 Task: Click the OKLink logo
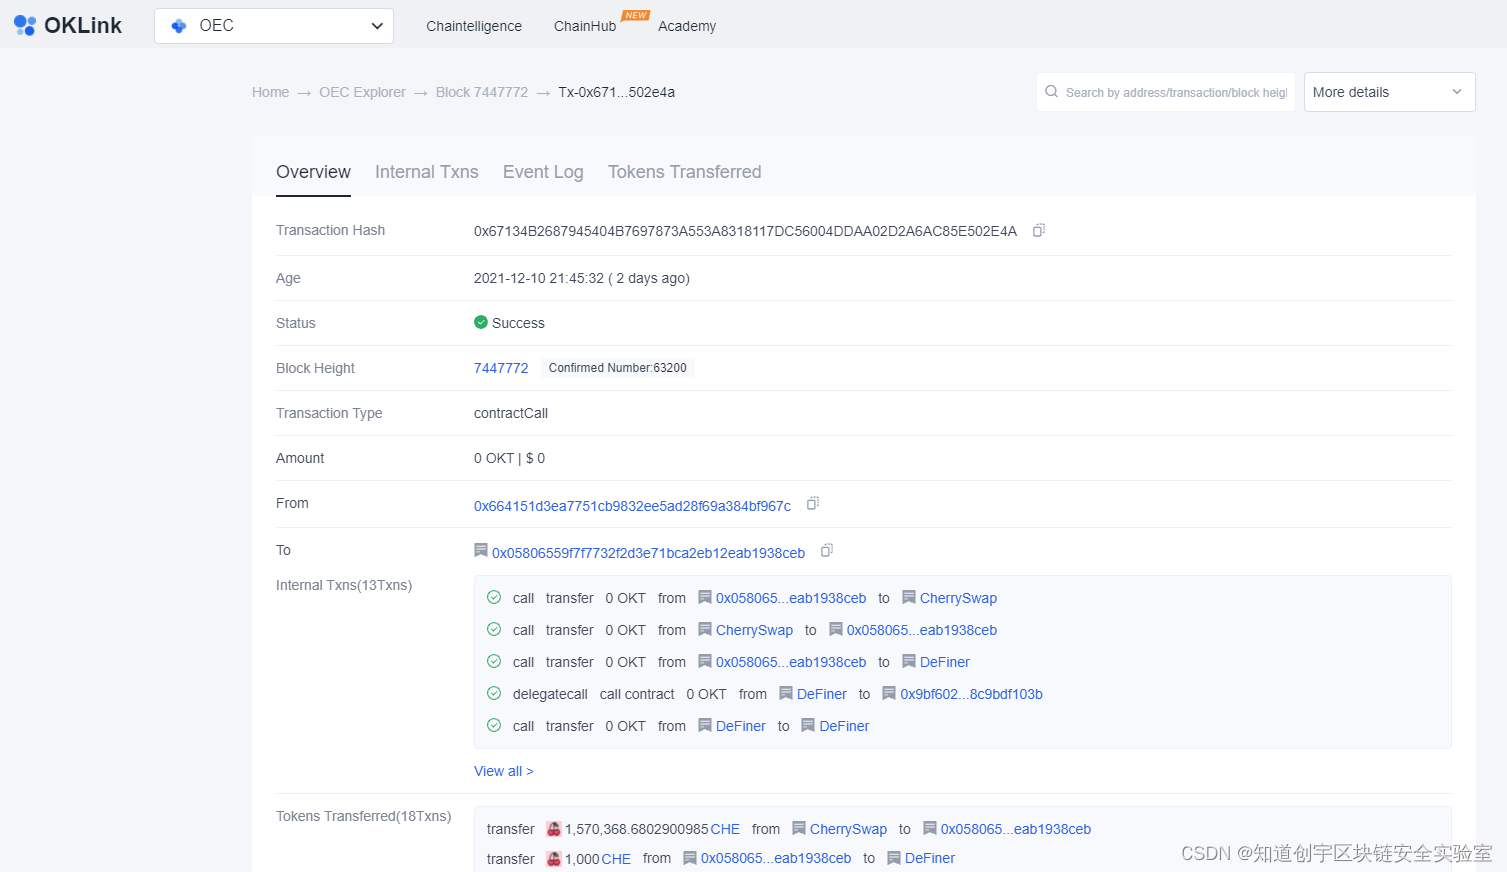[68, 26]
